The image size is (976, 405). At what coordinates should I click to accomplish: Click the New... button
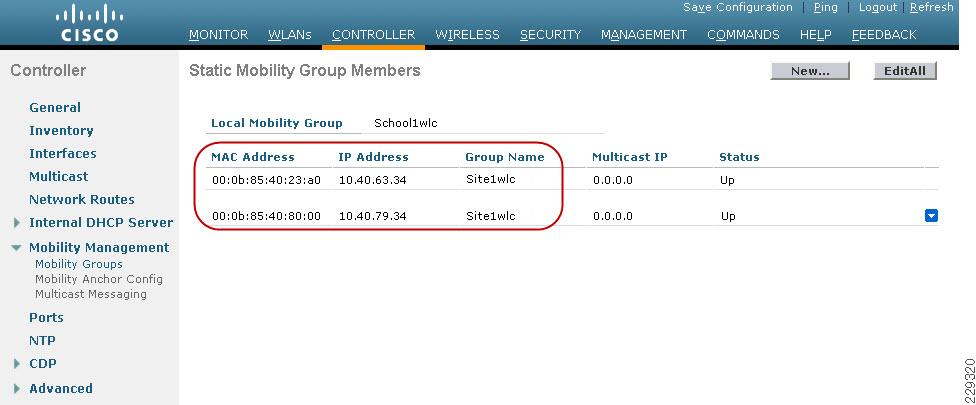point(810,71)
